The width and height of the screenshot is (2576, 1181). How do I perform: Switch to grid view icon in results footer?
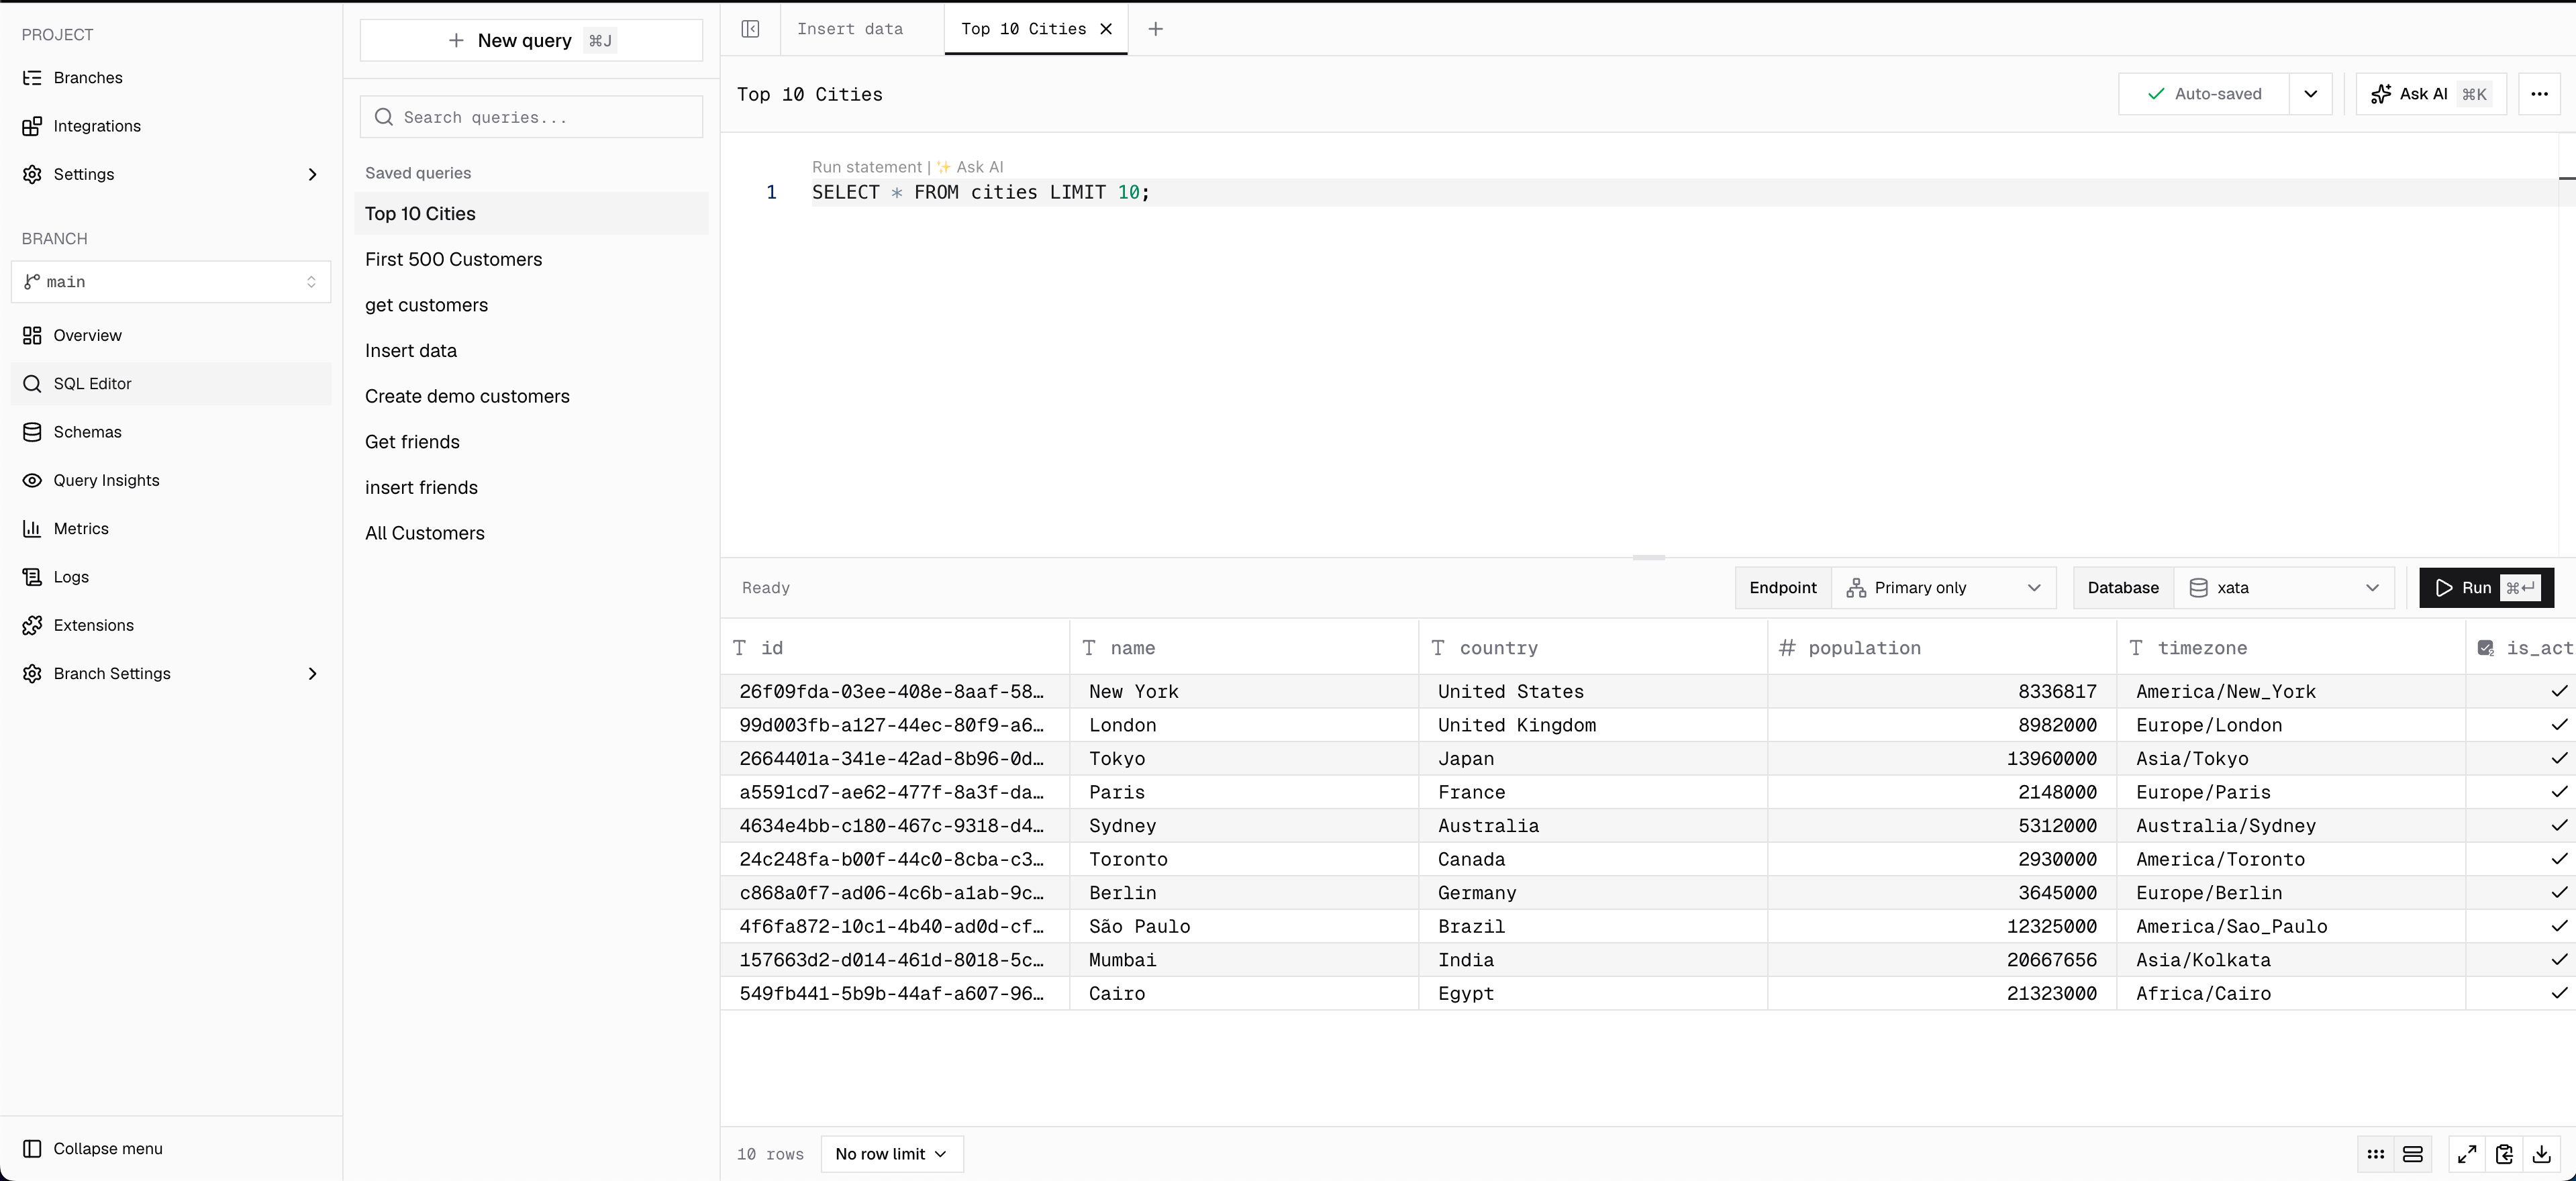point(2376,1154)
